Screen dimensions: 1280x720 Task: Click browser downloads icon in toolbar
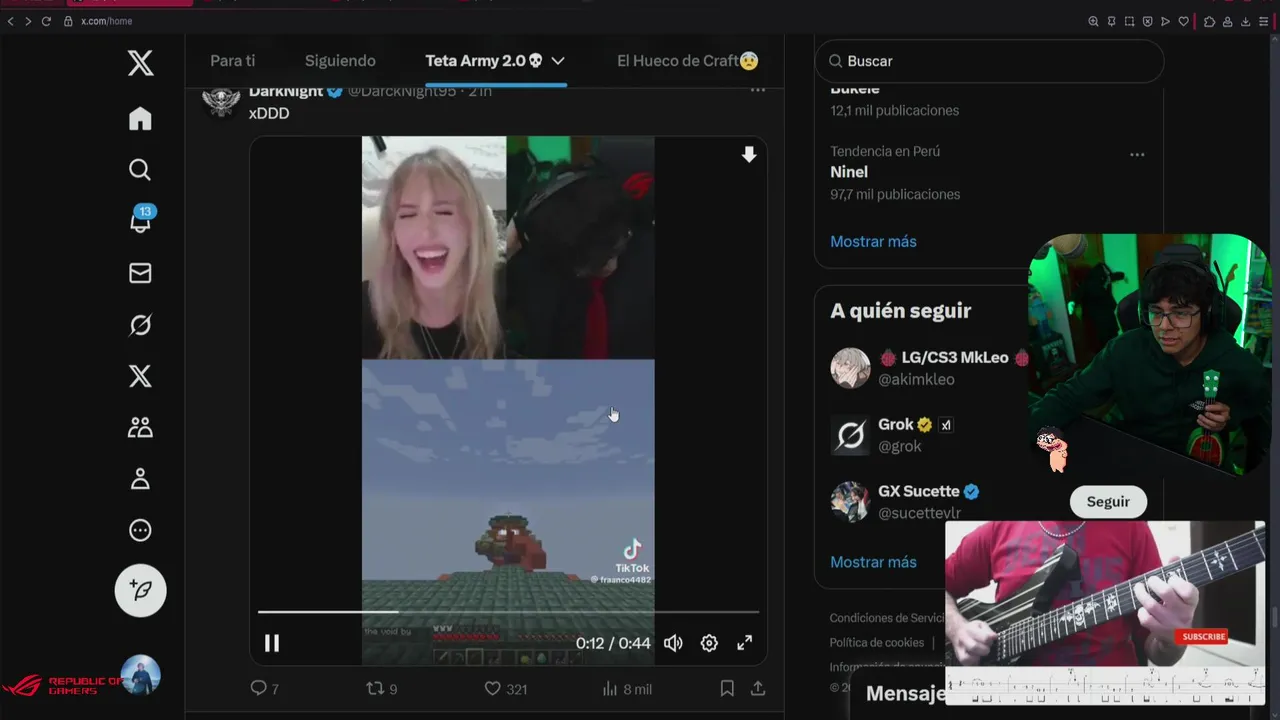pyautogui.click(x=1246, y=21)
